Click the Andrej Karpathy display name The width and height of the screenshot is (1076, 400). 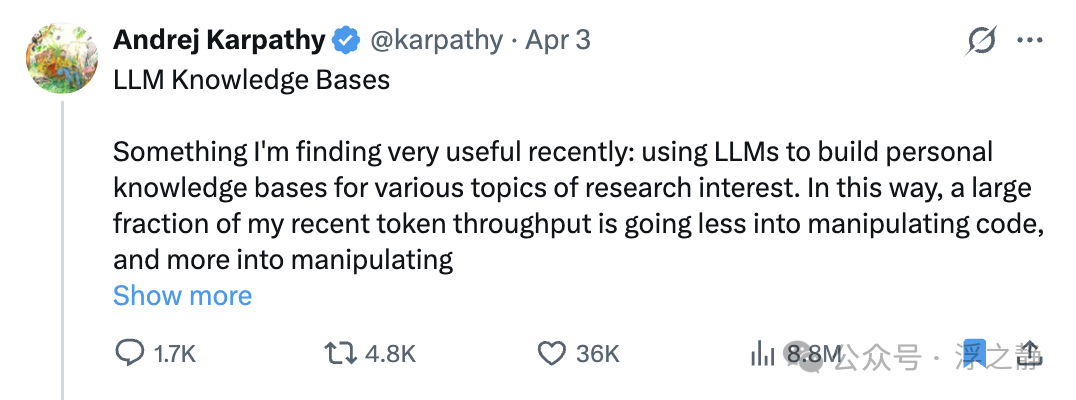click(219, 40)
